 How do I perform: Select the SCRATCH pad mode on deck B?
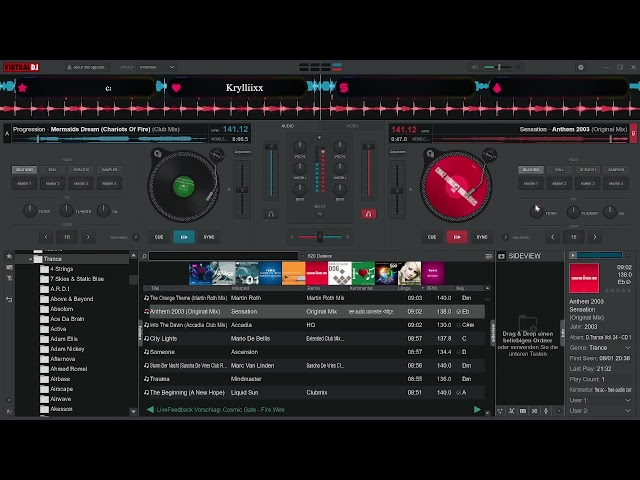588,169
